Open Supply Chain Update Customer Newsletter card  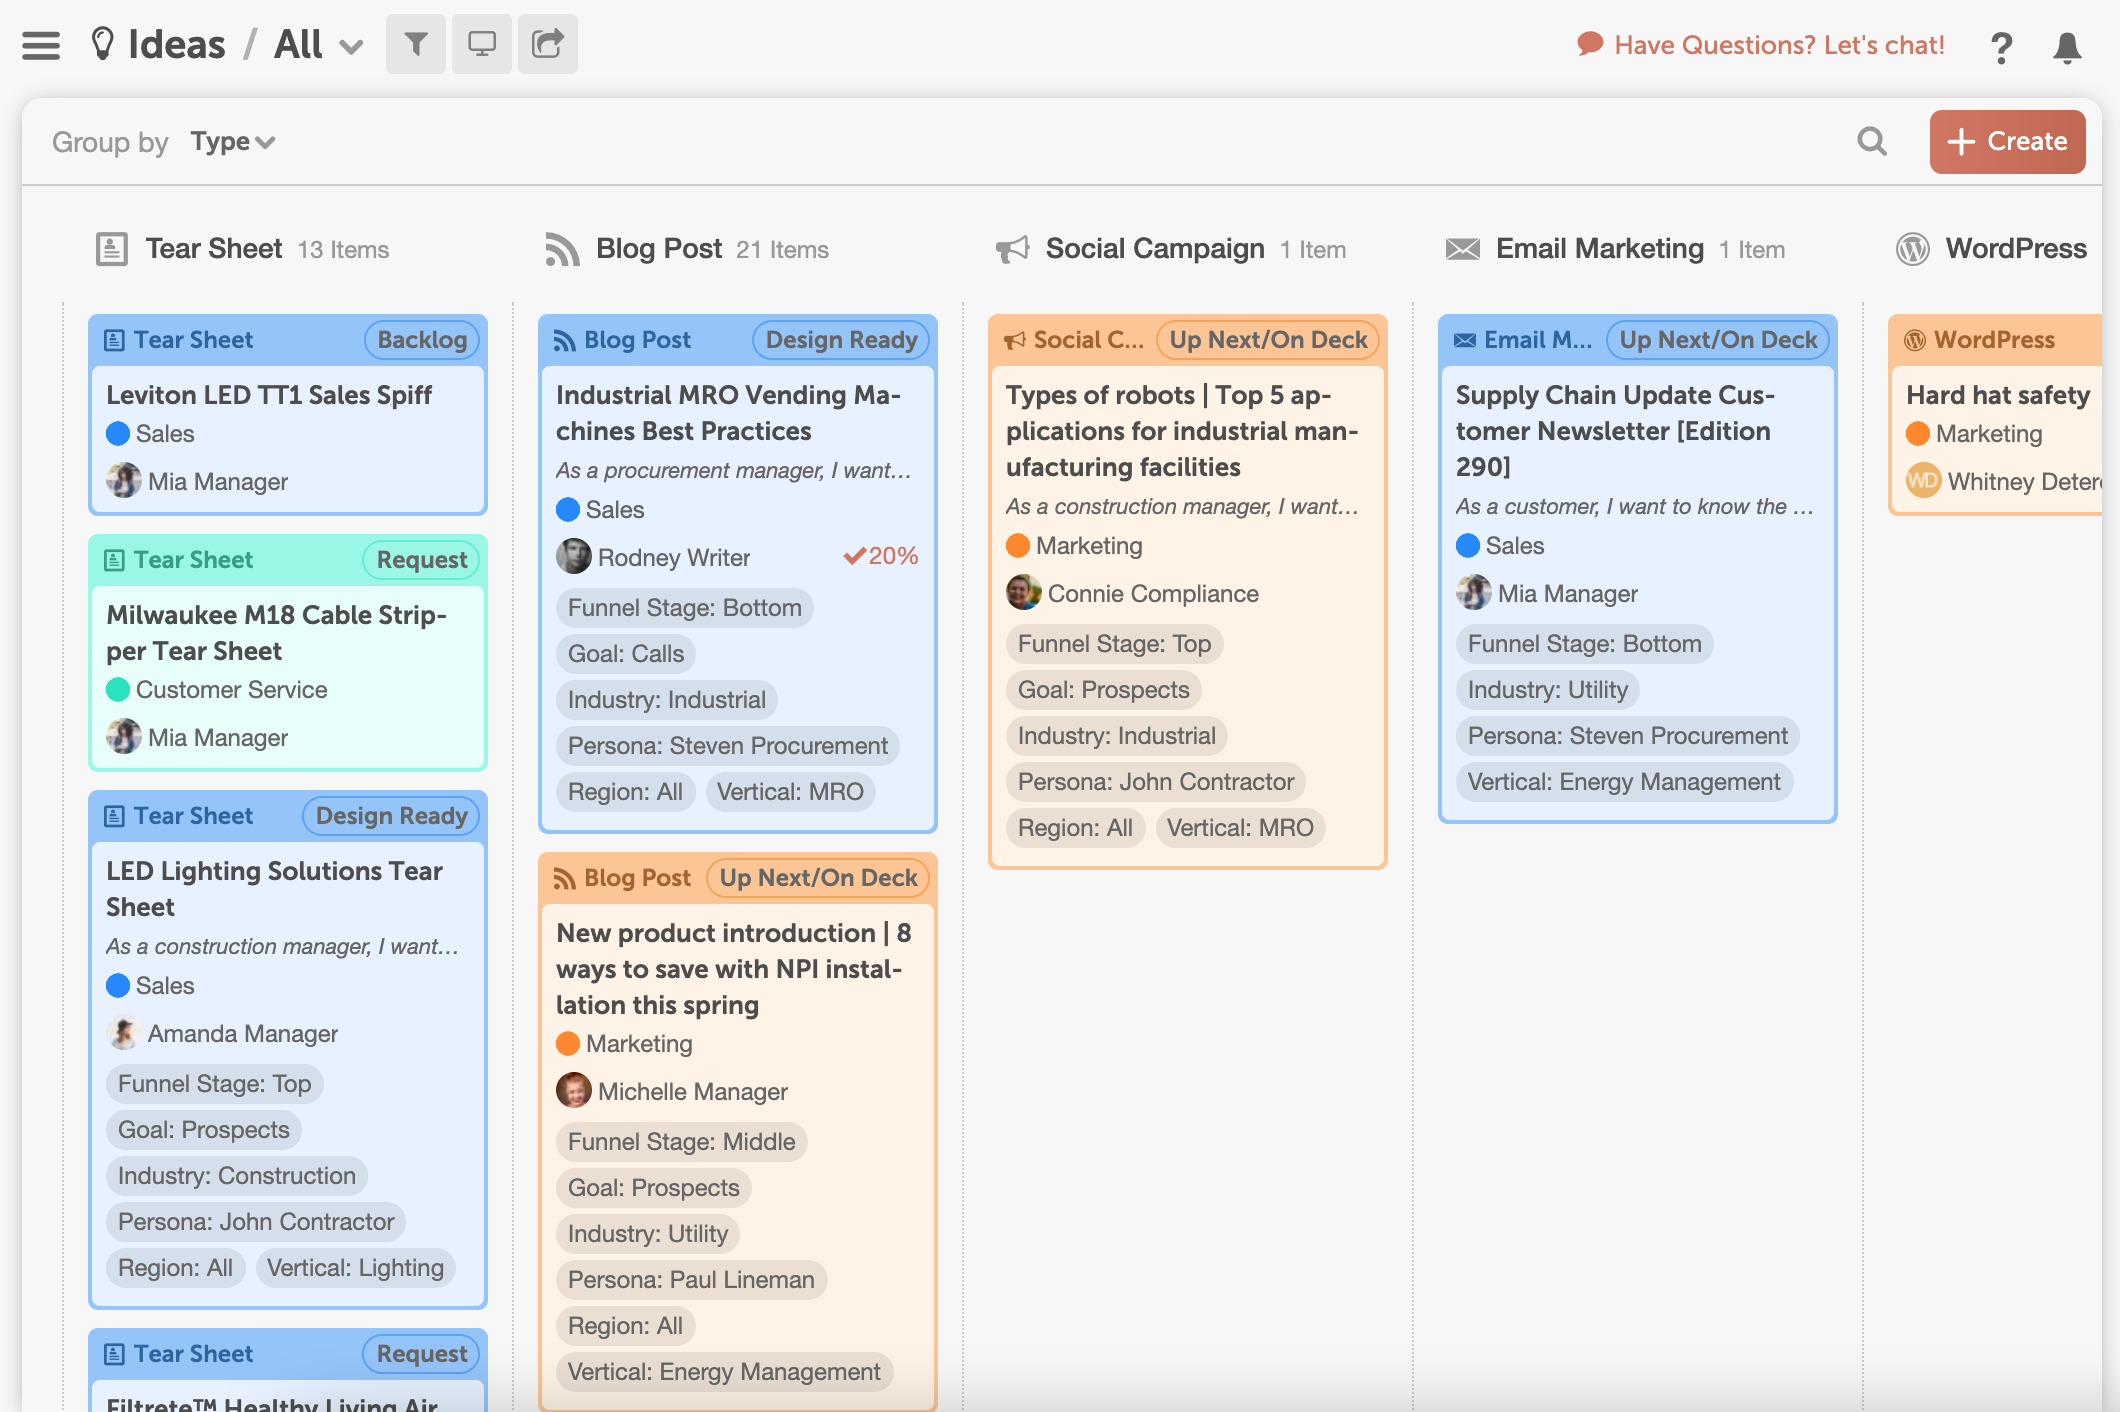pos(1615,431)
